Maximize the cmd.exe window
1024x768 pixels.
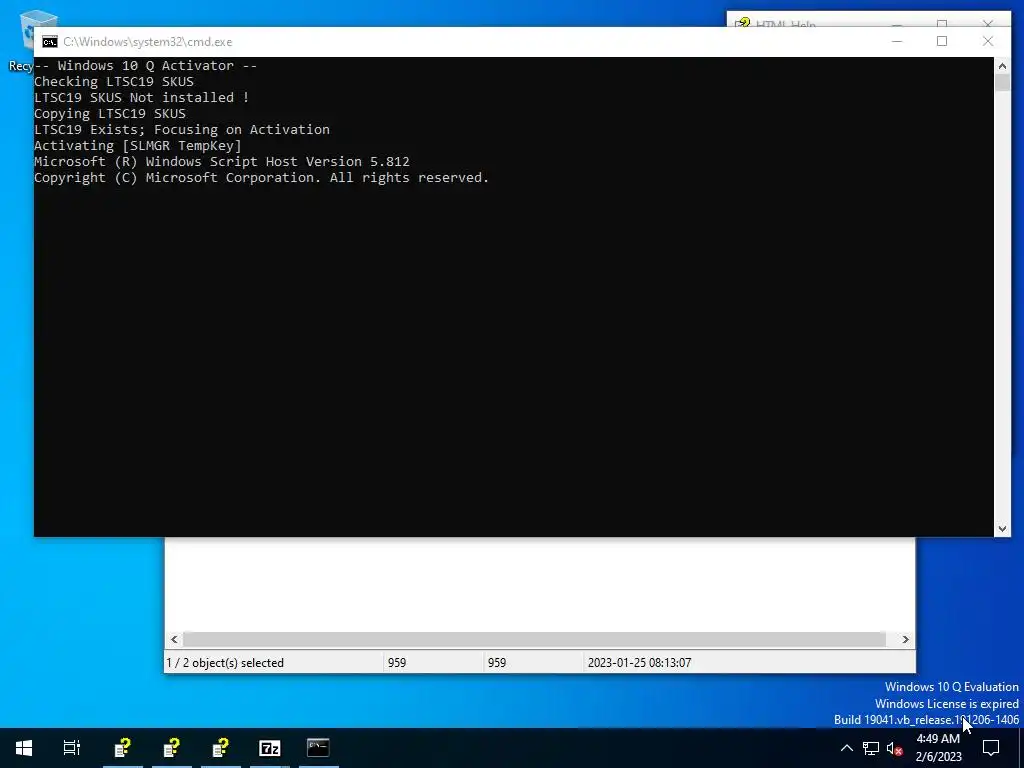[x=942, y=41]
